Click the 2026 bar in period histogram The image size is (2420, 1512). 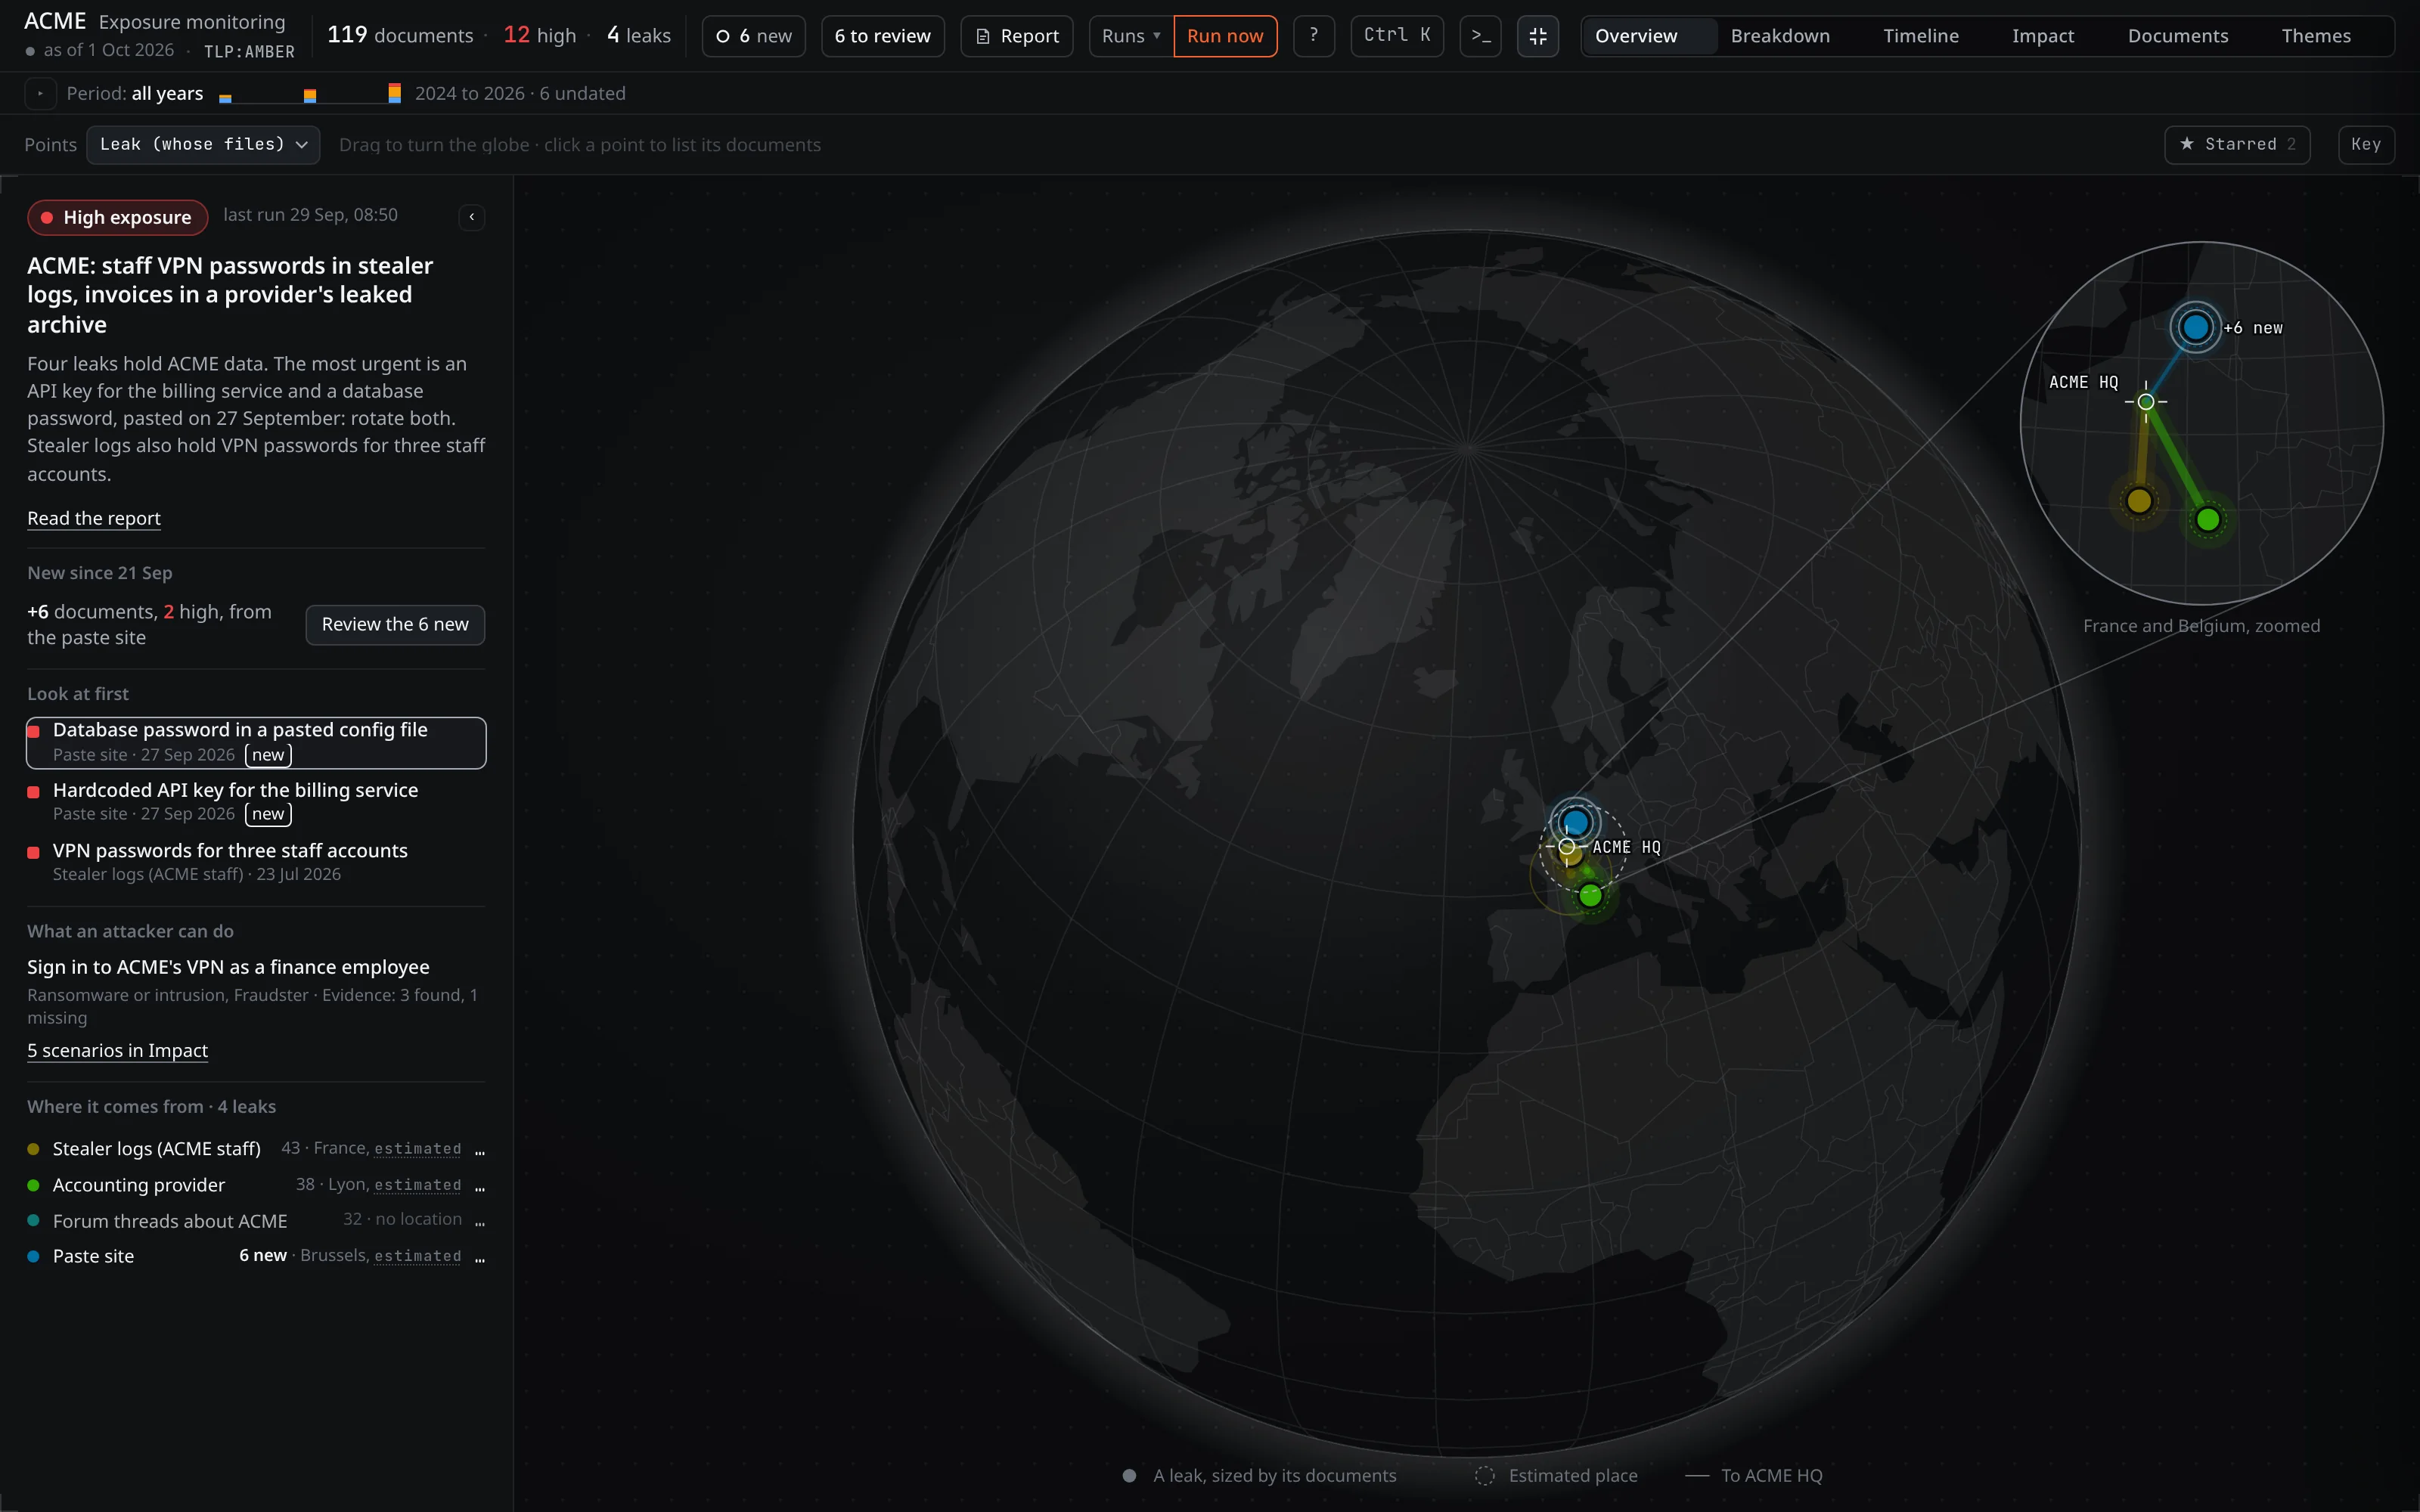coord(394,93)
